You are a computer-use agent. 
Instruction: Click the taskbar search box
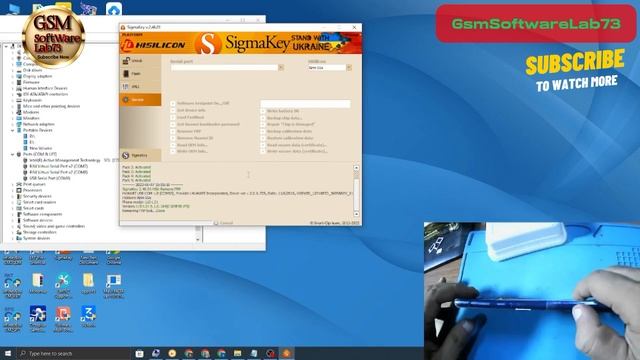point(74,353)
